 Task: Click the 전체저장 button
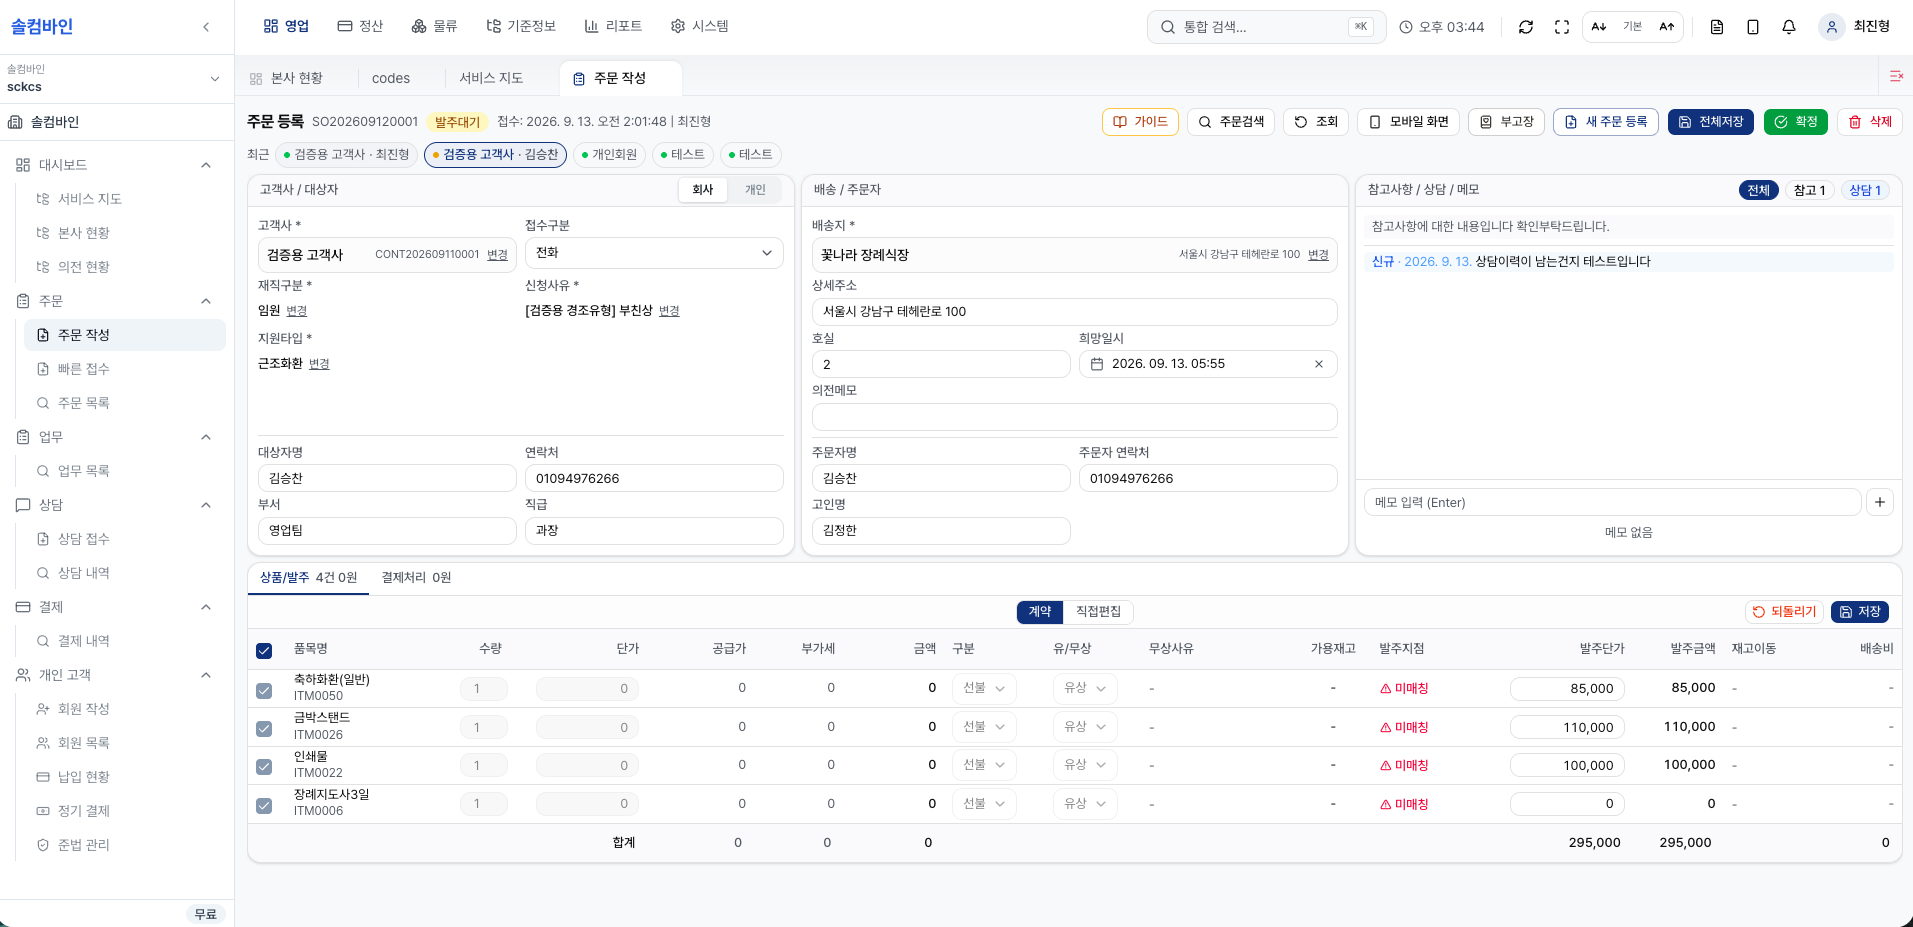pos(1711,122)
